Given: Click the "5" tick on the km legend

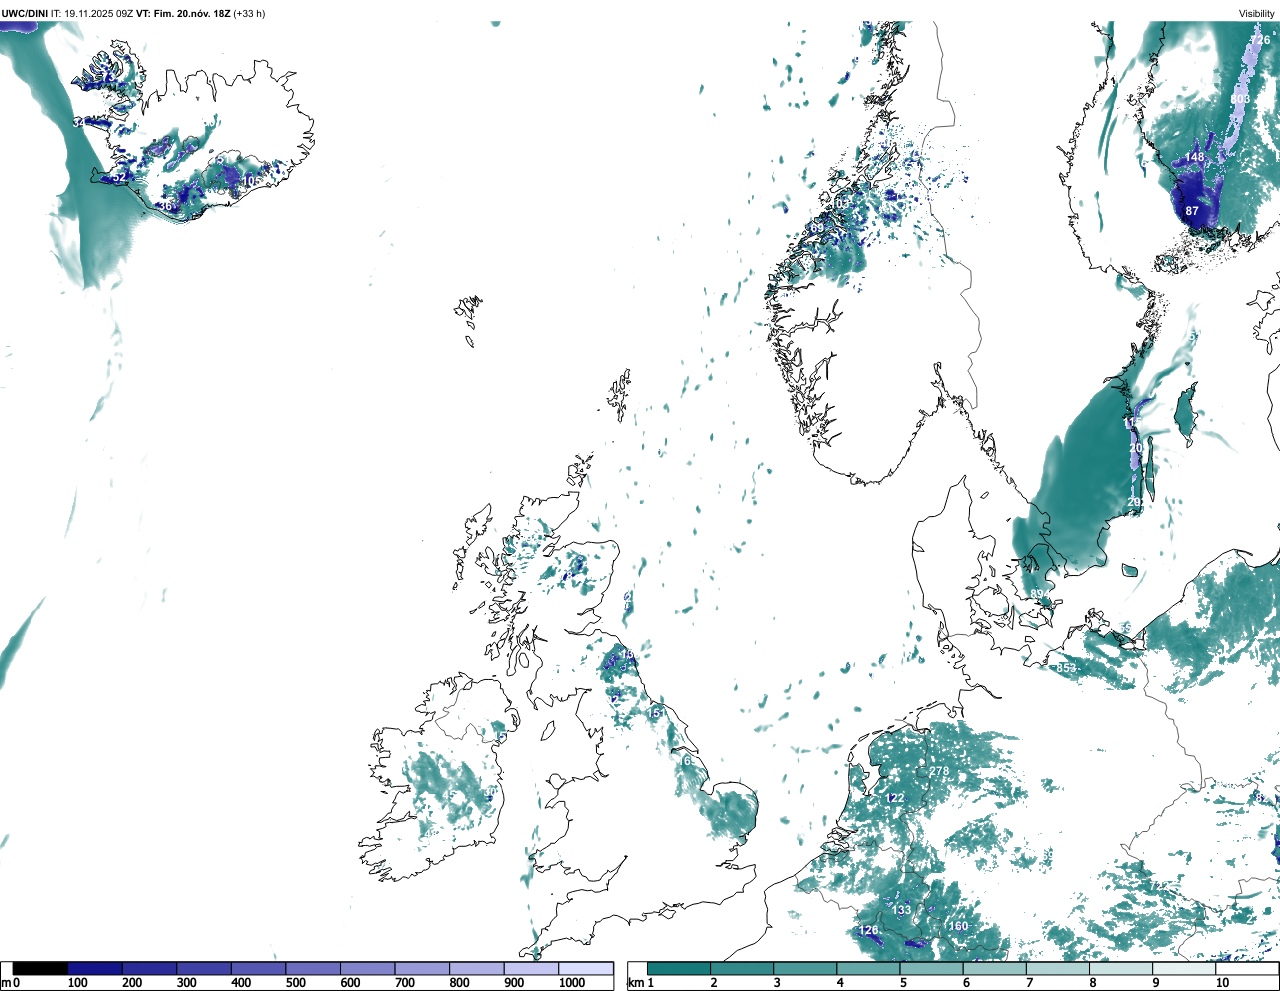Looking at the screenshot, I should coord(903,983).
